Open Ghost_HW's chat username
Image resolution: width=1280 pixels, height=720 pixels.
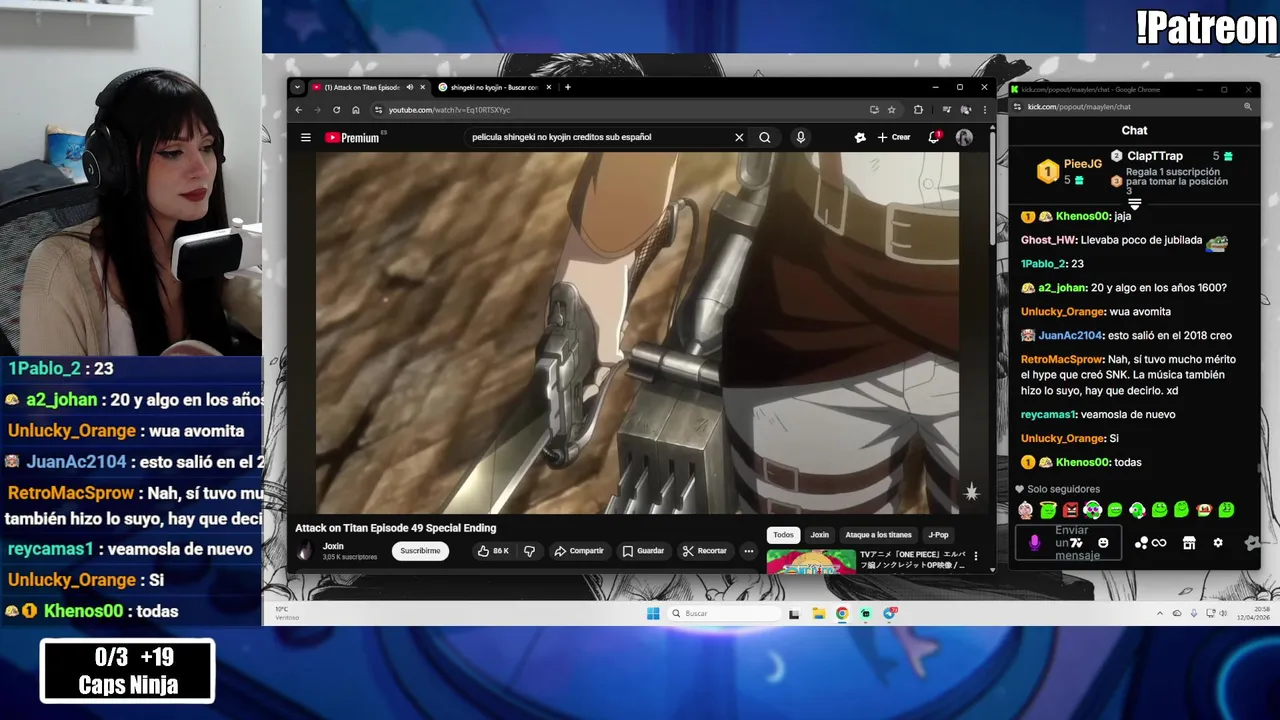(1047, 240)
